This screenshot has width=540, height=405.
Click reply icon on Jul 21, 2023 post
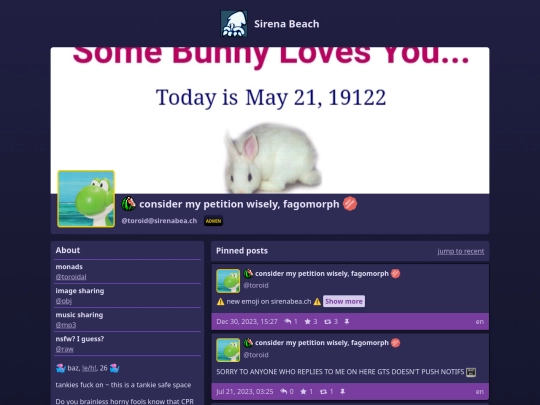(283, 391)
